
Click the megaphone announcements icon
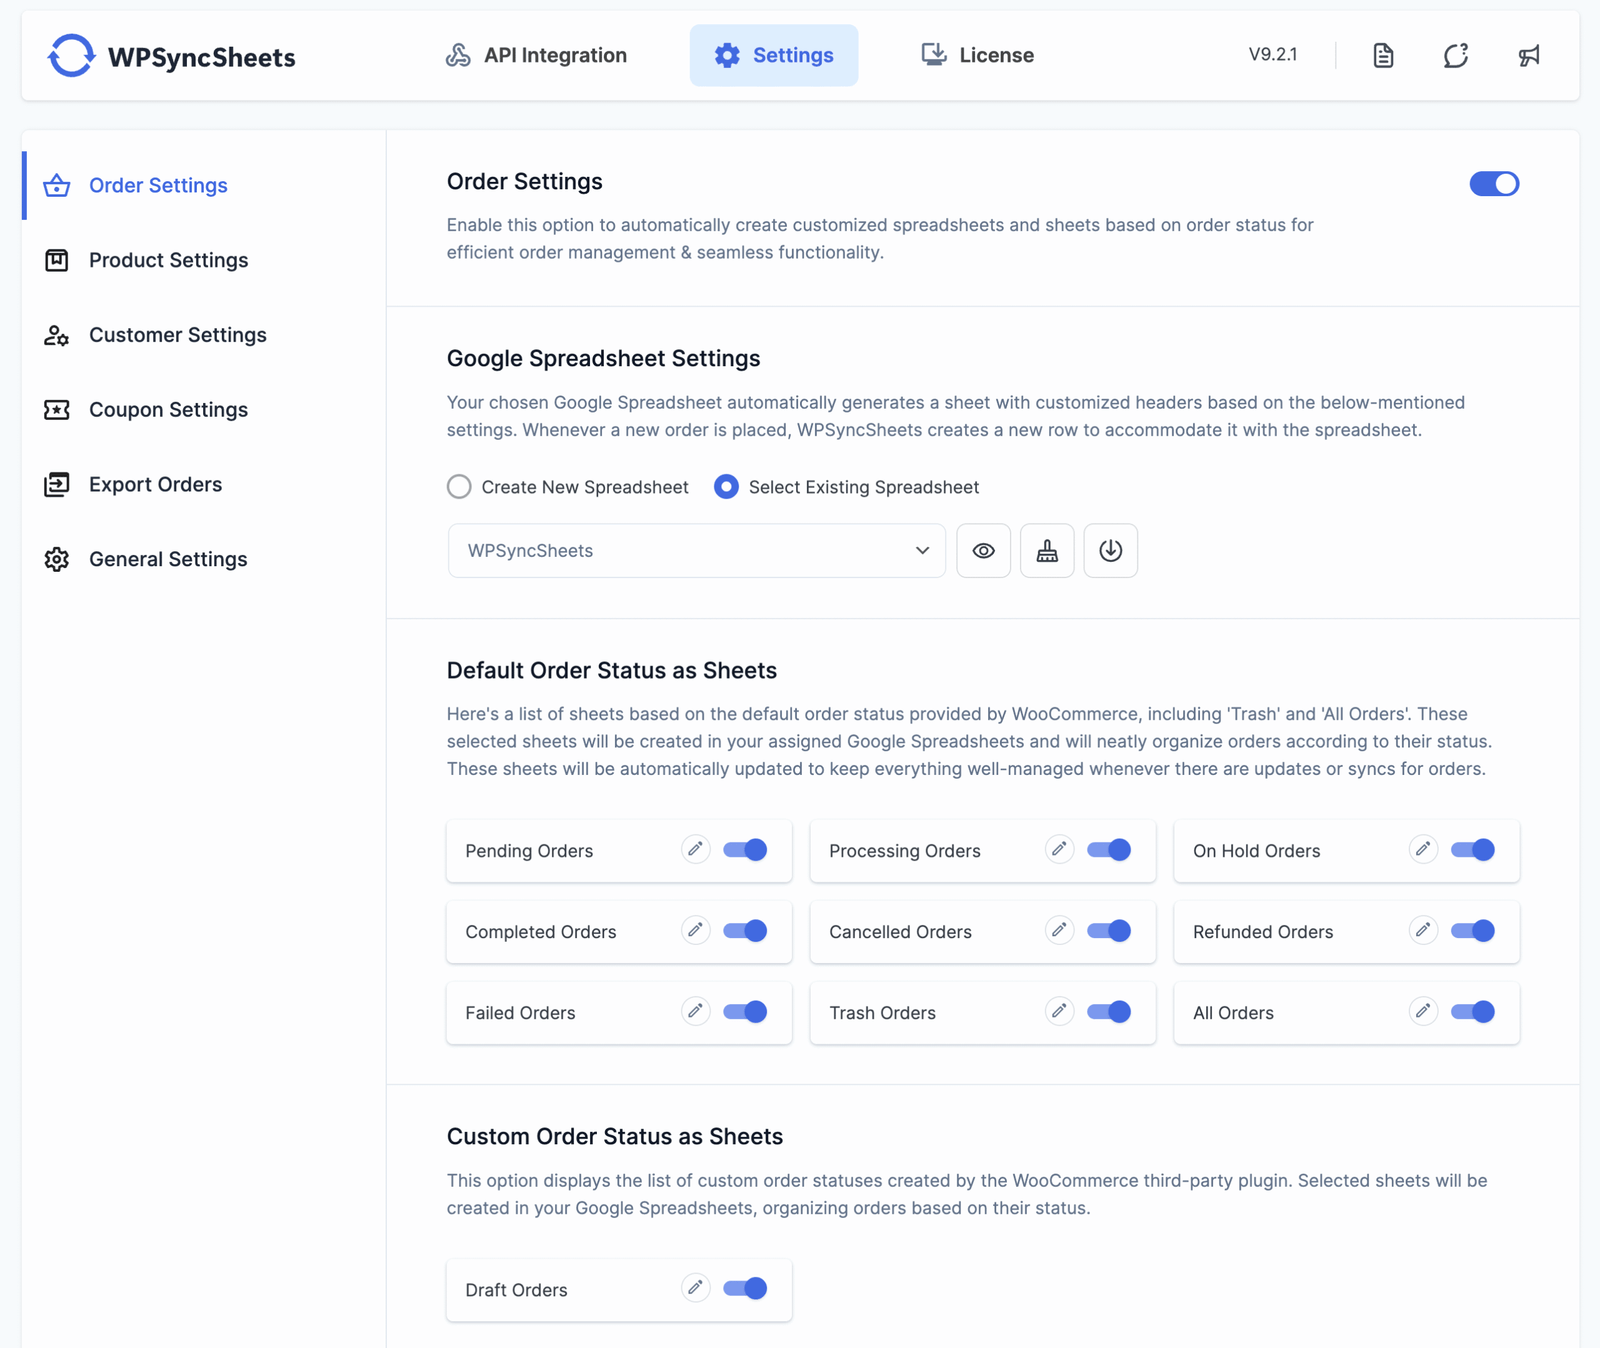tap(1529, 56)
